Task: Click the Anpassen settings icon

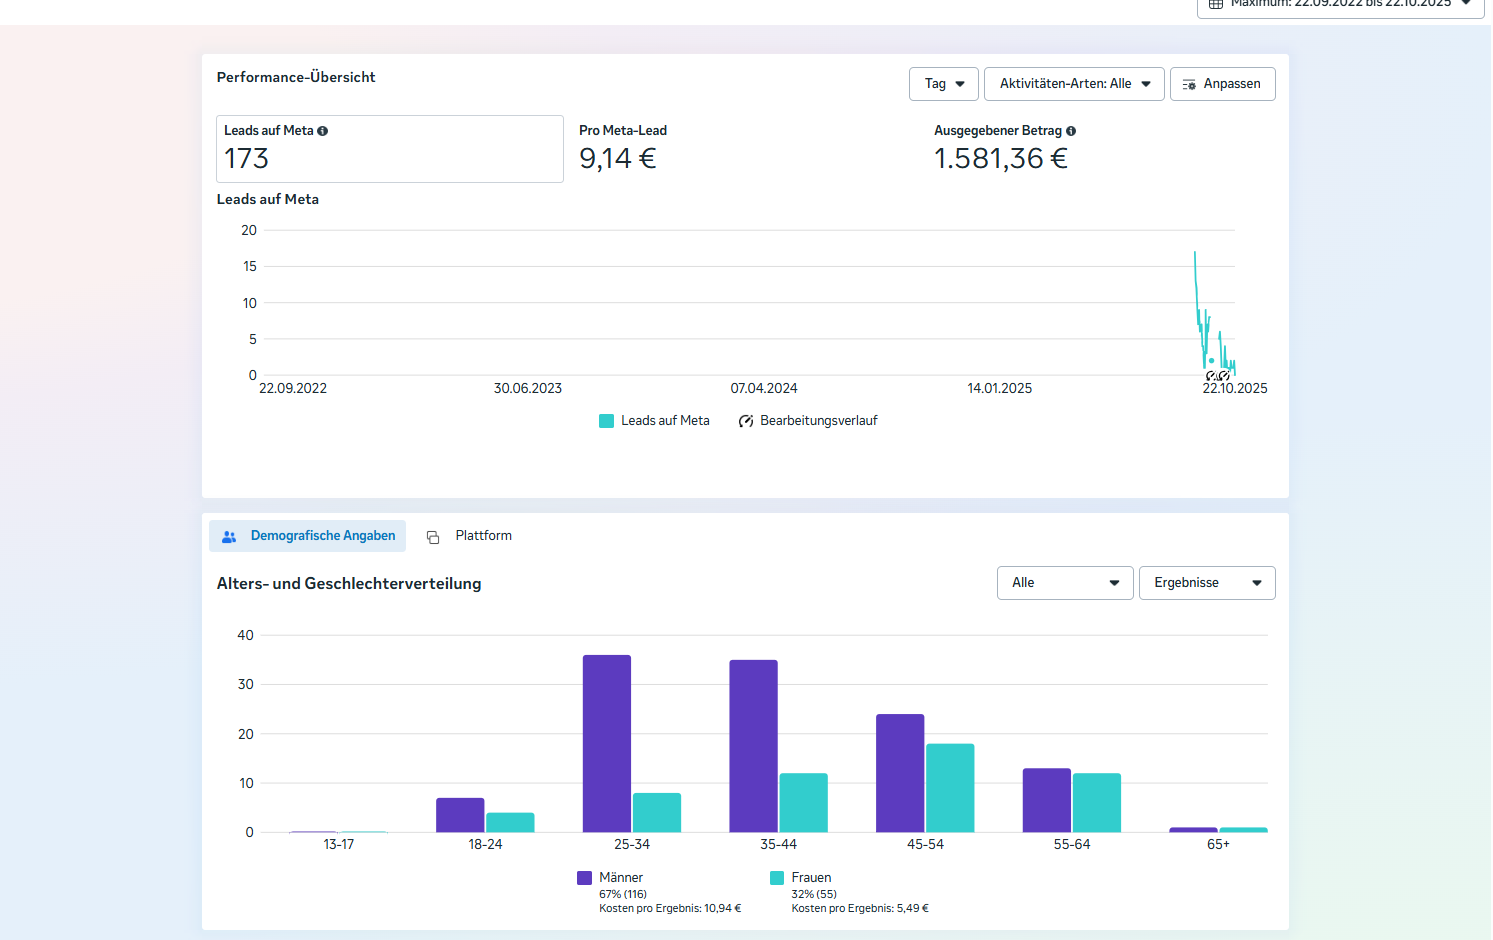Action: 1189,85
